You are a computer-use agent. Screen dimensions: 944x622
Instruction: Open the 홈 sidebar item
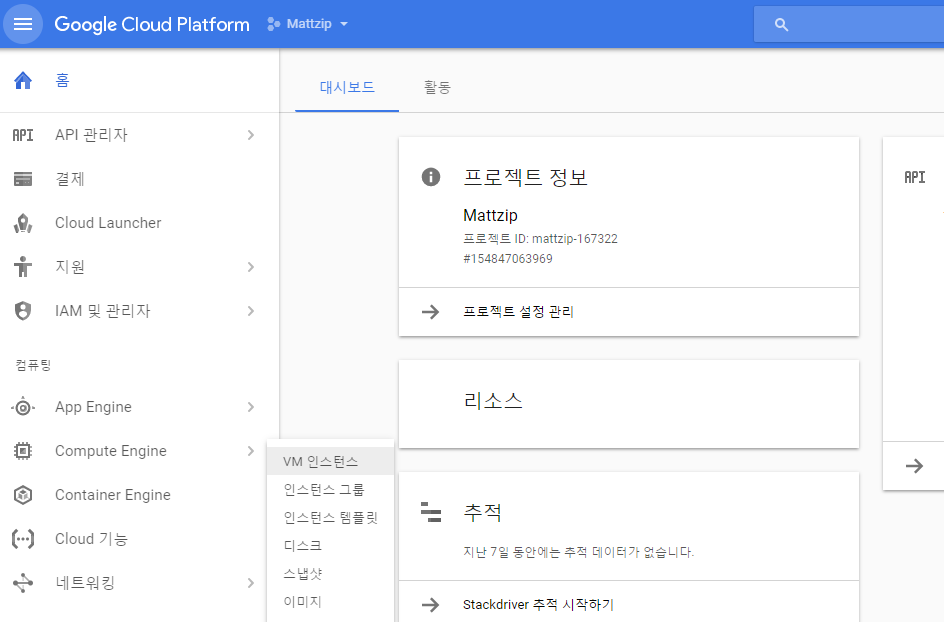140,80
